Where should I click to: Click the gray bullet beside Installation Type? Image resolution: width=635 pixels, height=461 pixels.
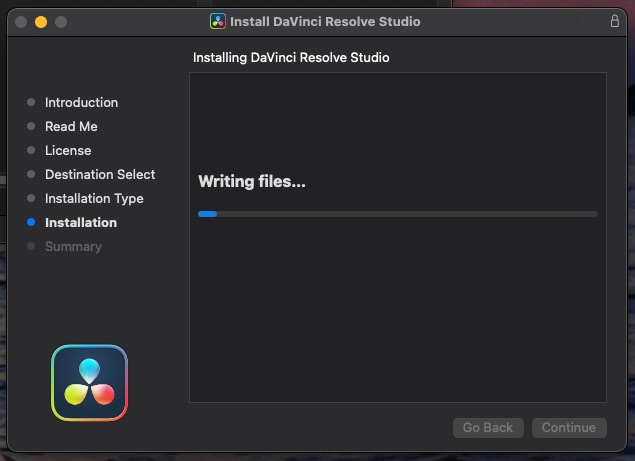click(31, 198)
